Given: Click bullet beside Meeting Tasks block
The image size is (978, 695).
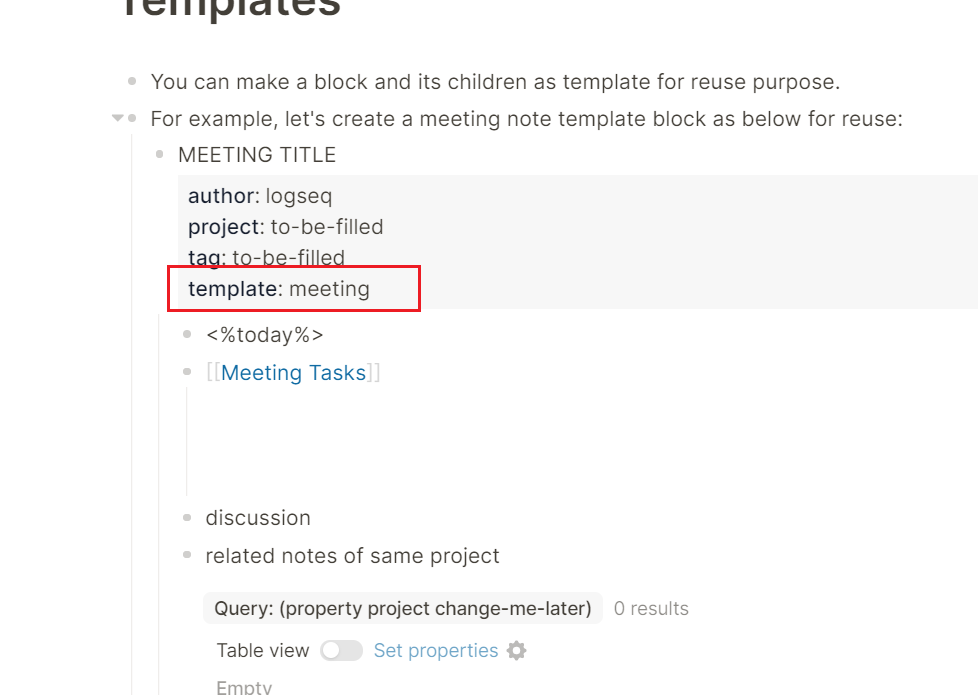Looking at the screenshot, I should coord(187,372).
